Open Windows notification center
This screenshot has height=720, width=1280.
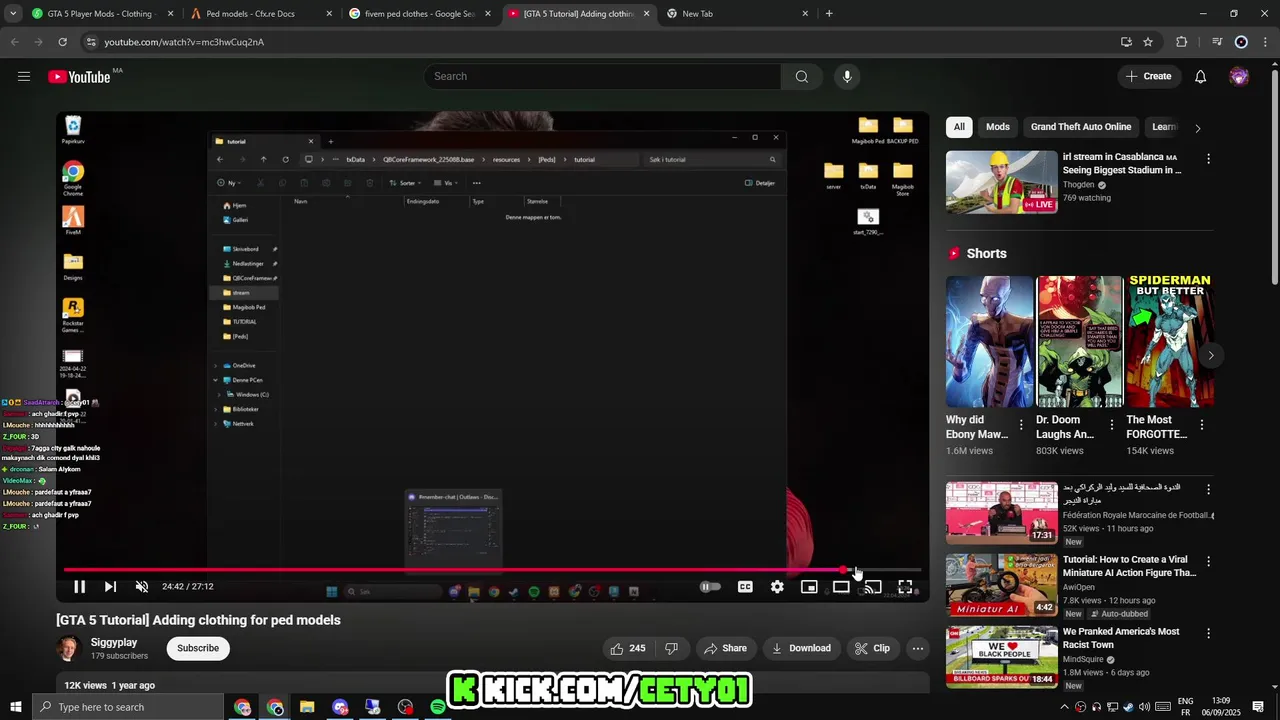point(1259,707)
